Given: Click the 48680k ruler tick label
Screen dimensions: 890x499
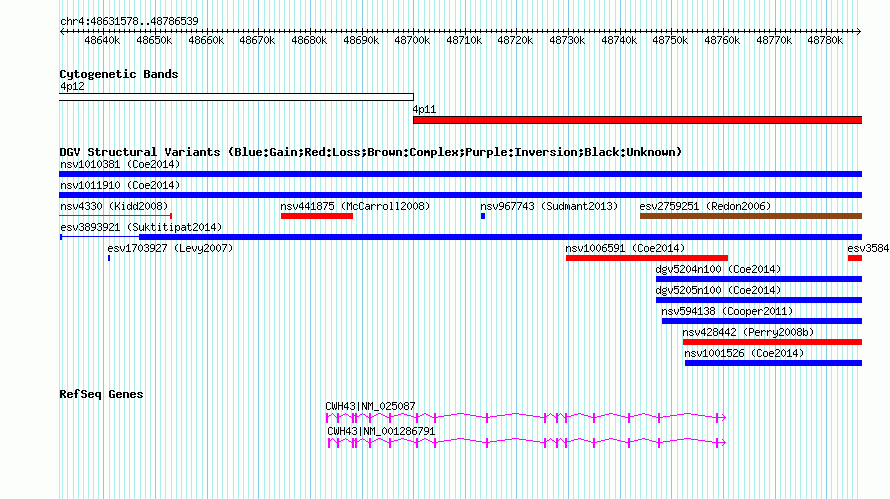Looking at the screenshot, I should coord(309,40).
